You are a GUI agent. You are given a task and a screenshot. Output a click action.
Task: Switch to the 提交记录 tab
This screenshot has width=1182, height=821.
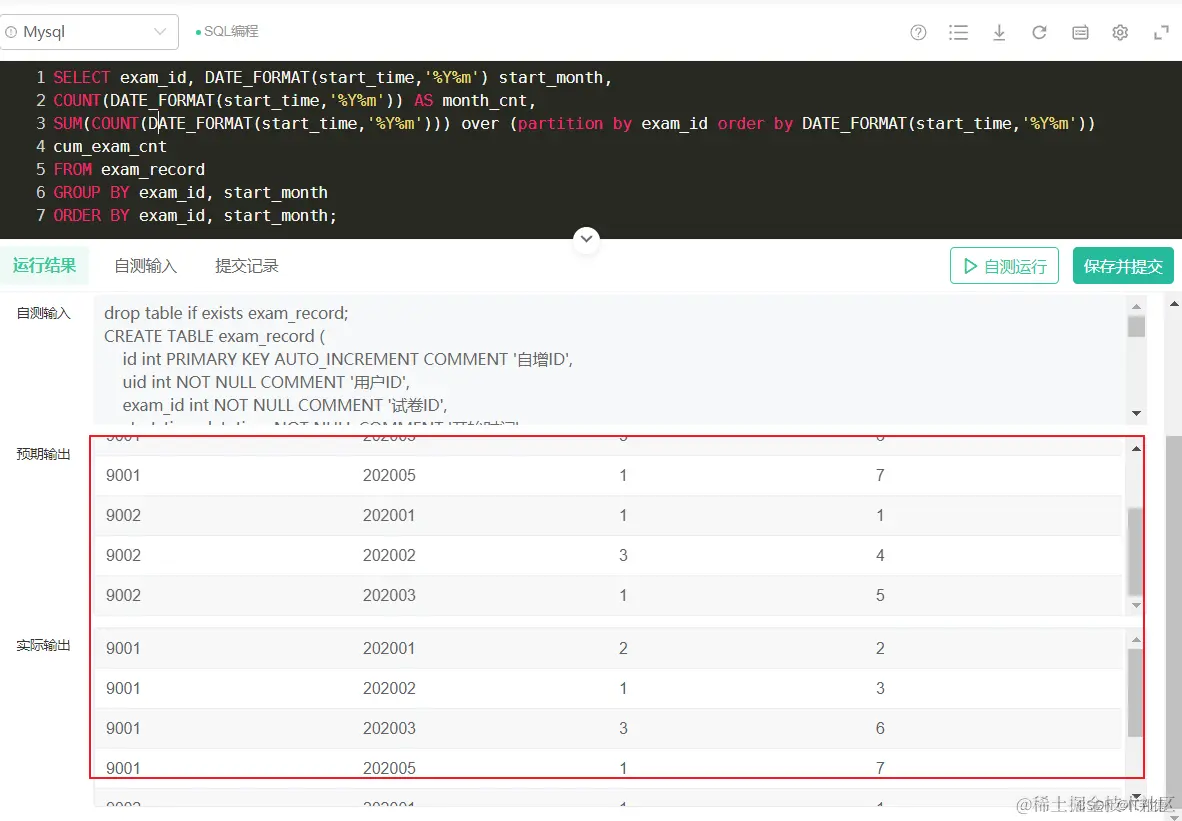click(247, 266)
